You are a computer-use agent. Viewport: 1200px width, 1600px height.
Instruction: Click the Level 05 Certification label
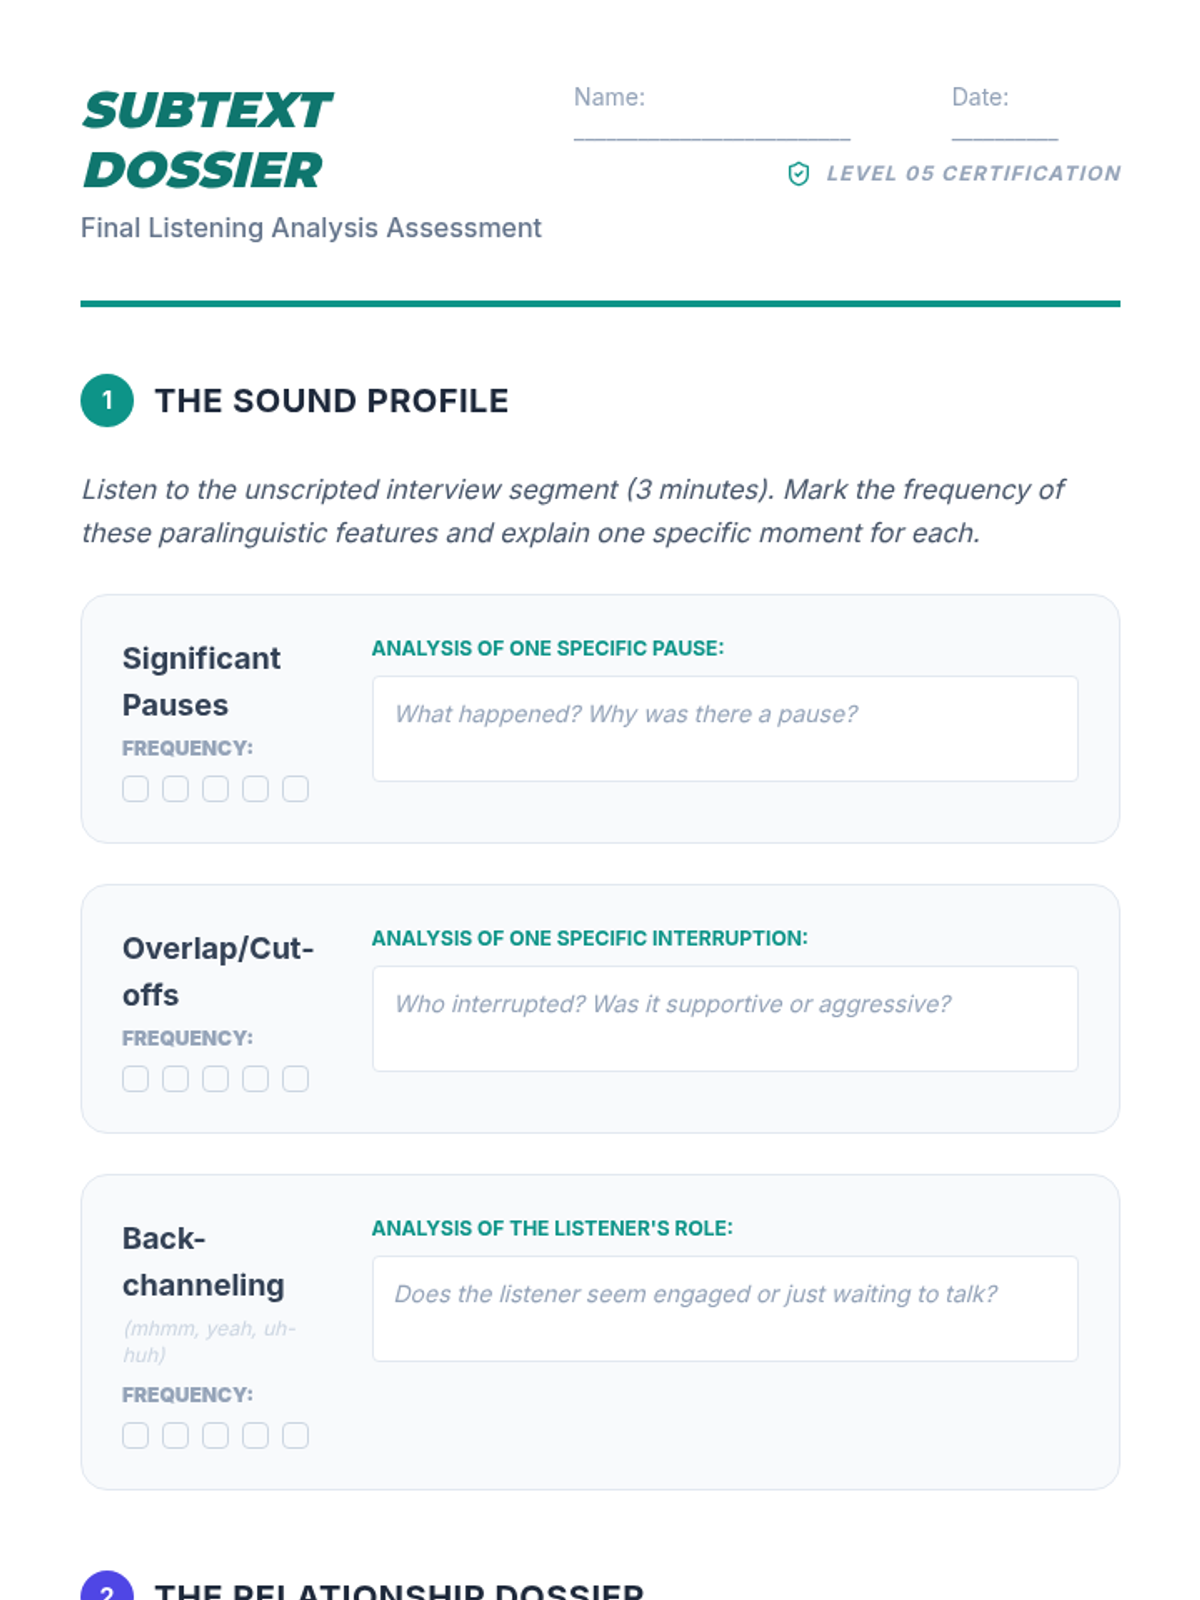pos(973,174)
